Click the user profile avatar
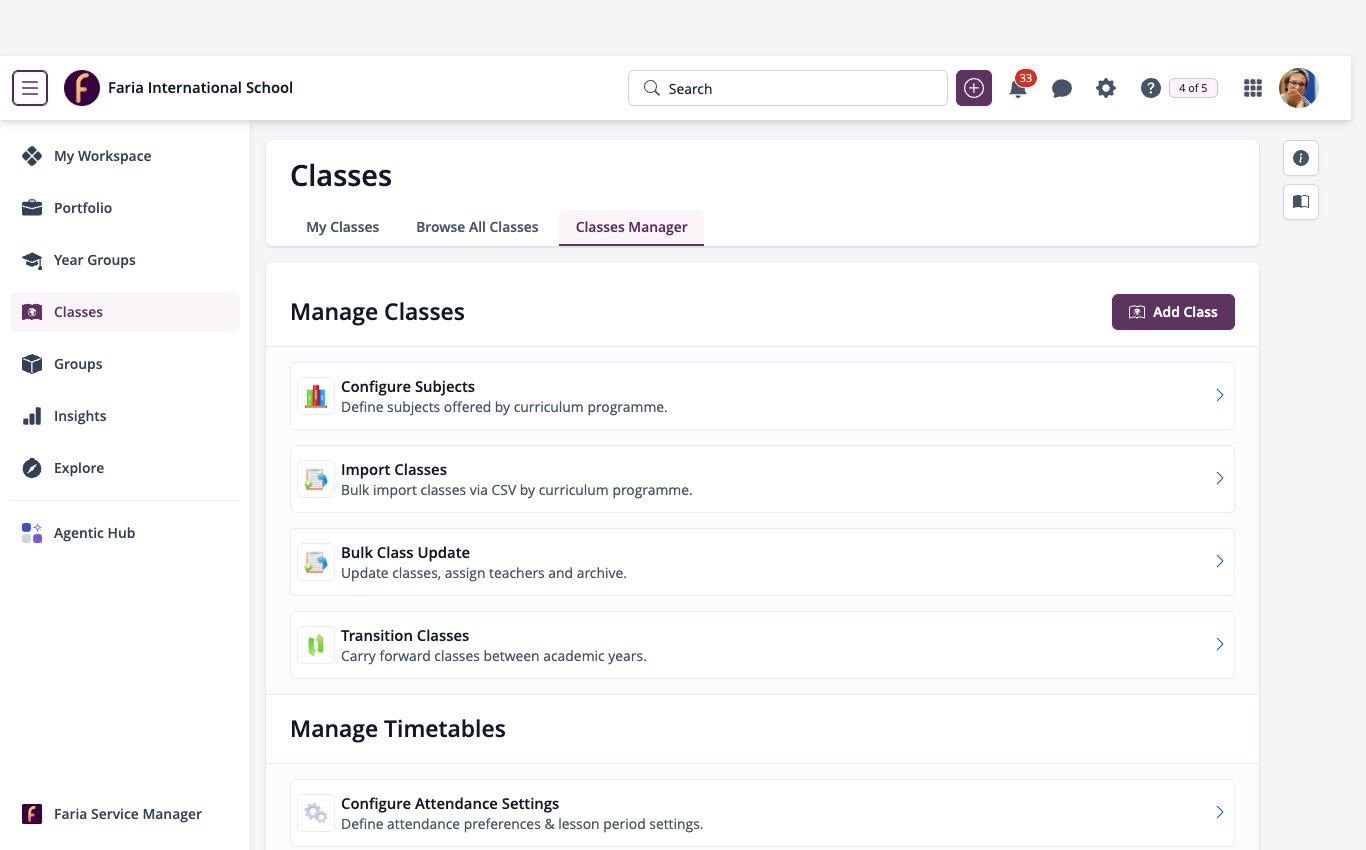1366x850 pixels. coord(1299,88)
